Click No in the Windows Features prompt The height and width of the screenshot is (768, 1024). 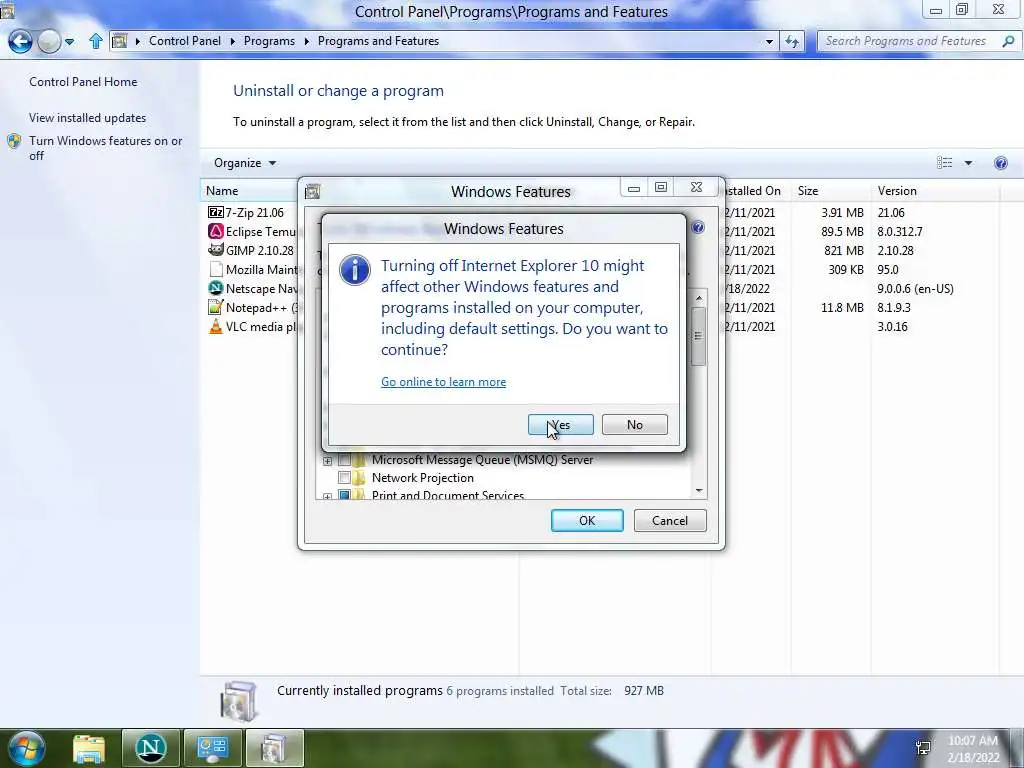[x=634, y=424]
